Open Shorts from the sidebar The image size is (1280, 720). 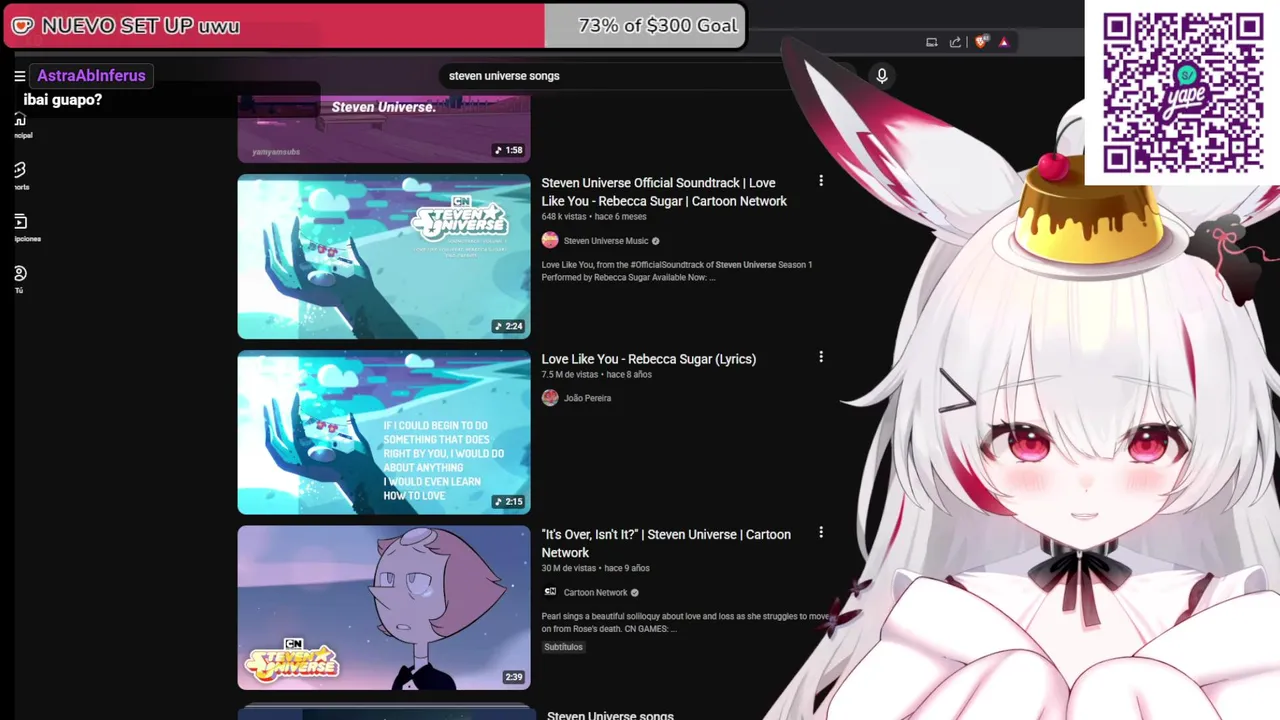pos(19,170)
